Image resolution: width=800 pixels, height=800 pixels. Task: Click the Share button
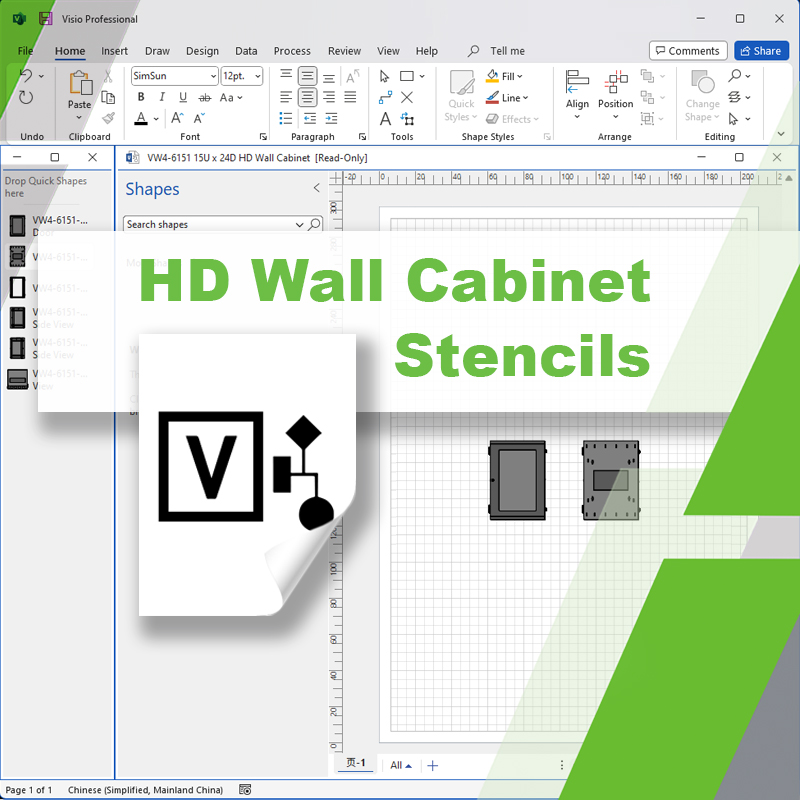tap(761, 50)
